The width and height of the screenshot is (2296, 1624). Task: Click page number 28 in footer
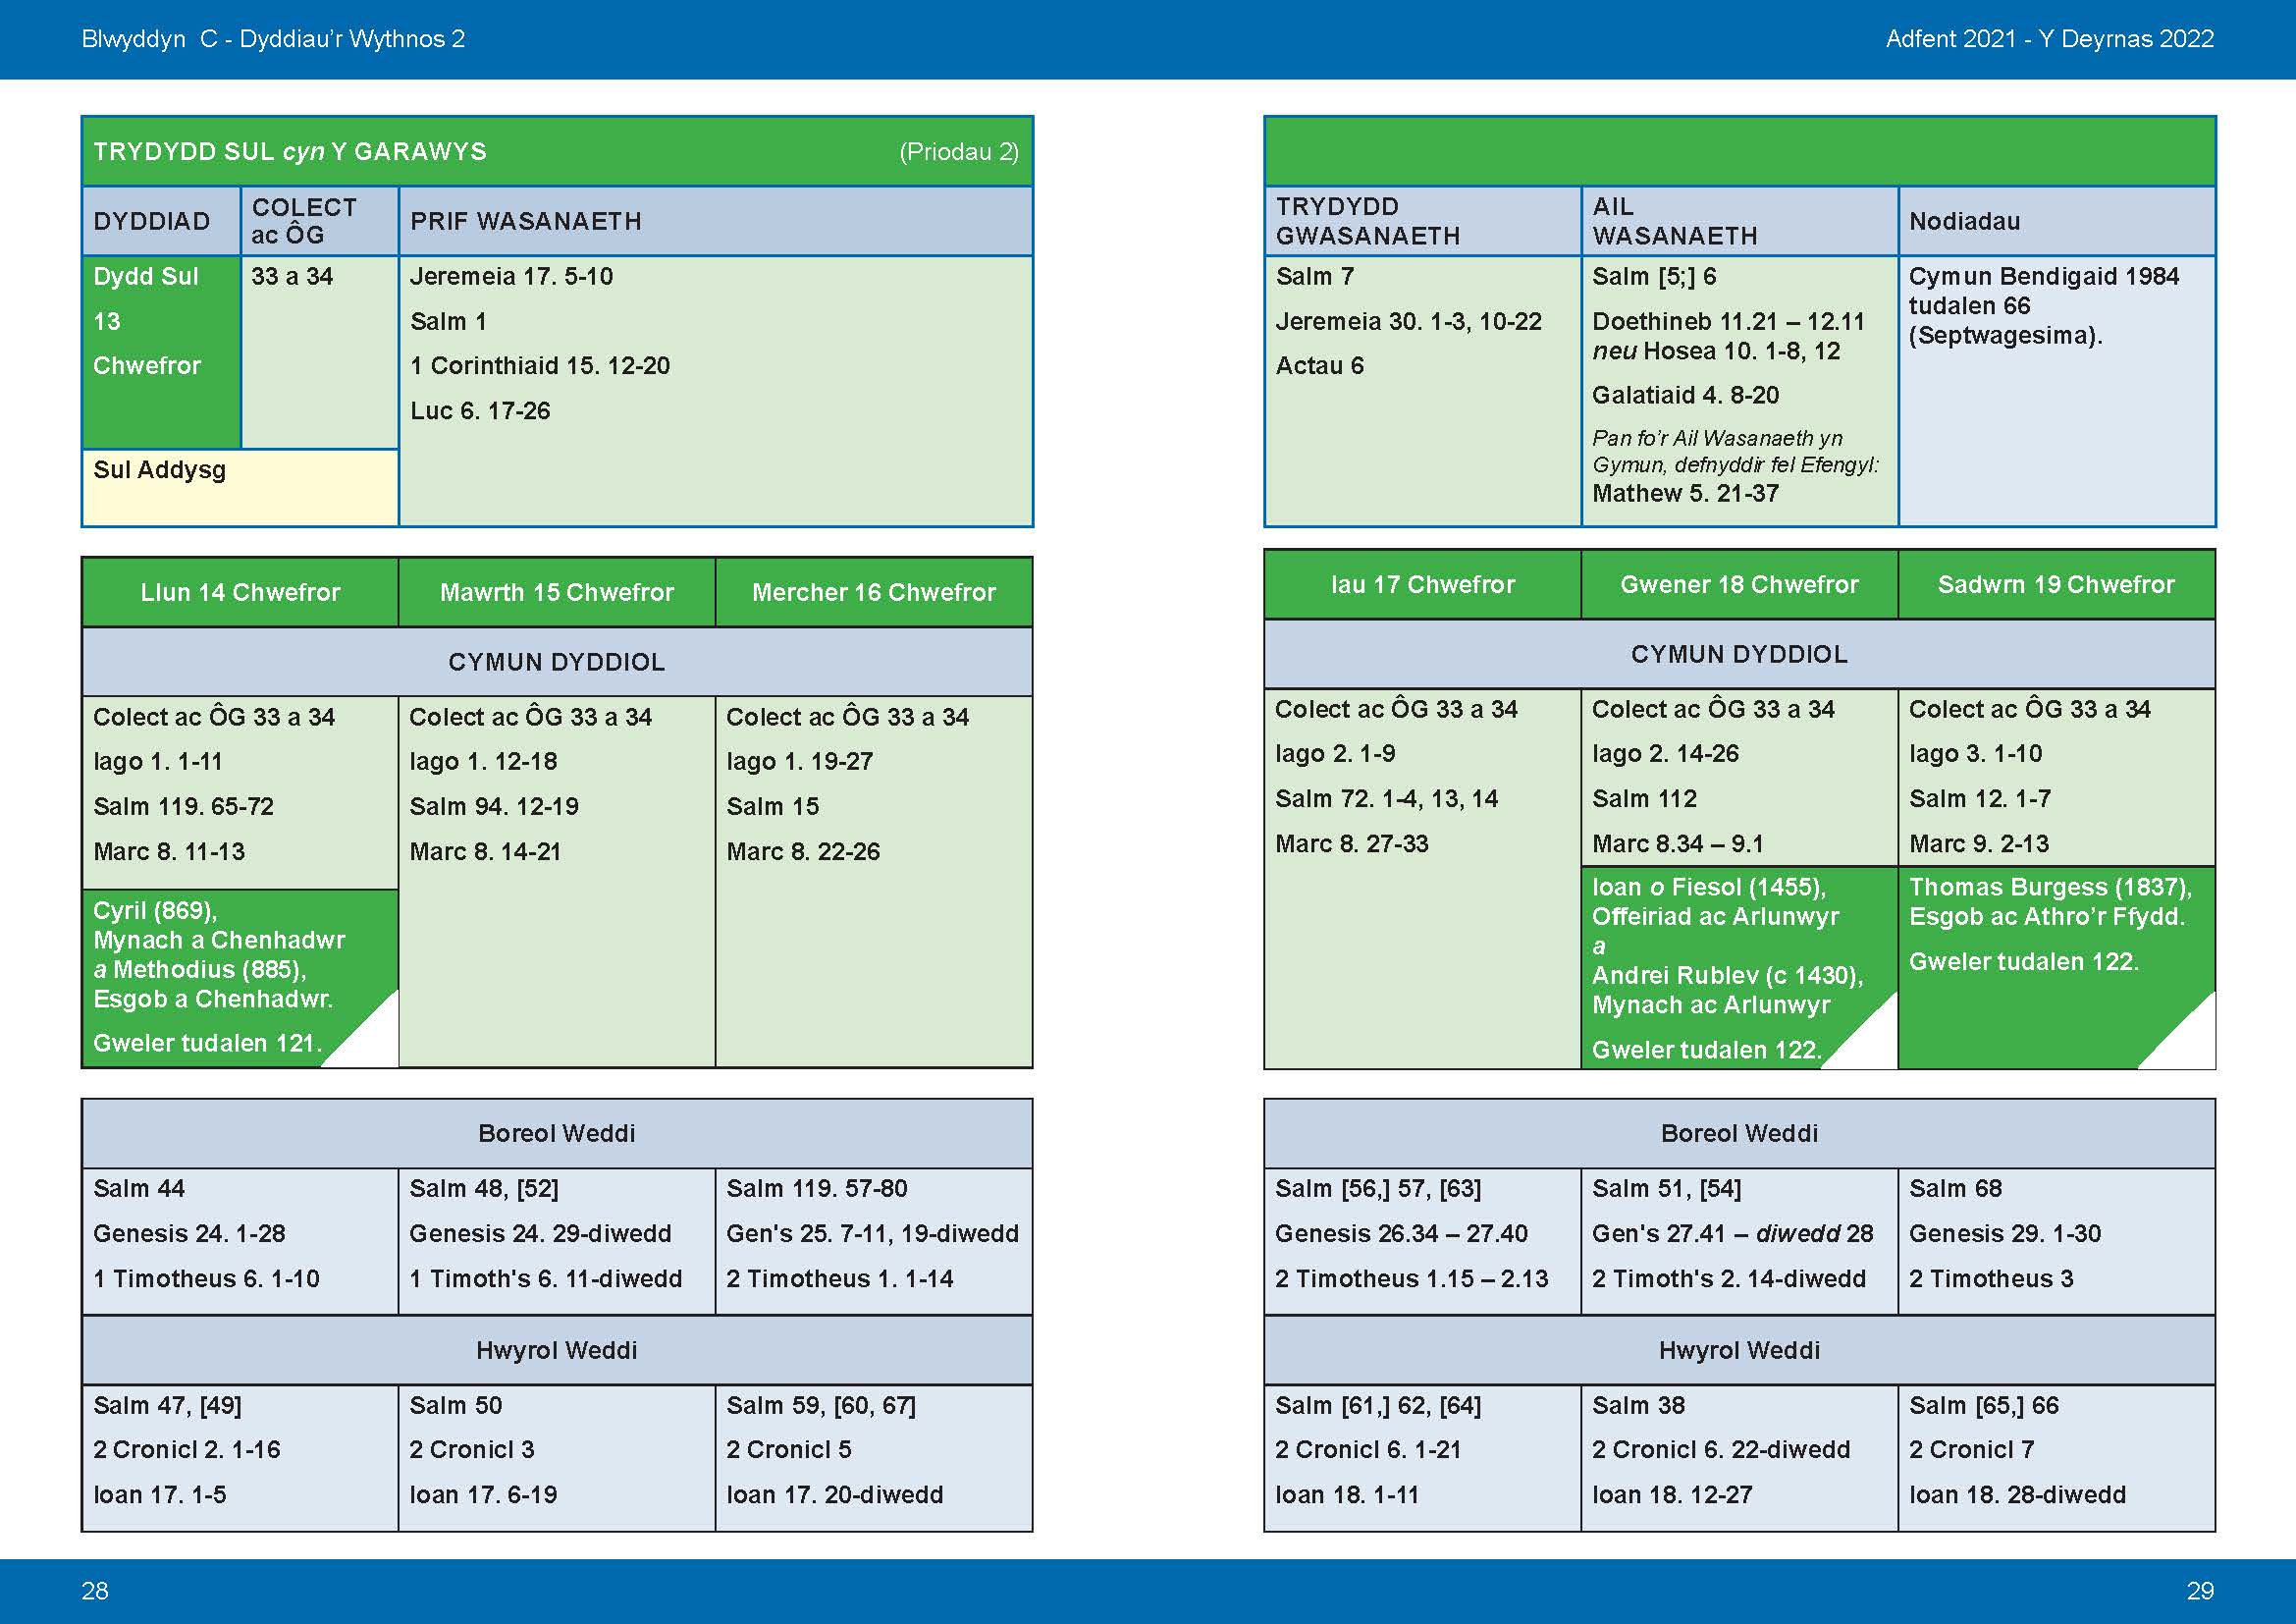95,1590
